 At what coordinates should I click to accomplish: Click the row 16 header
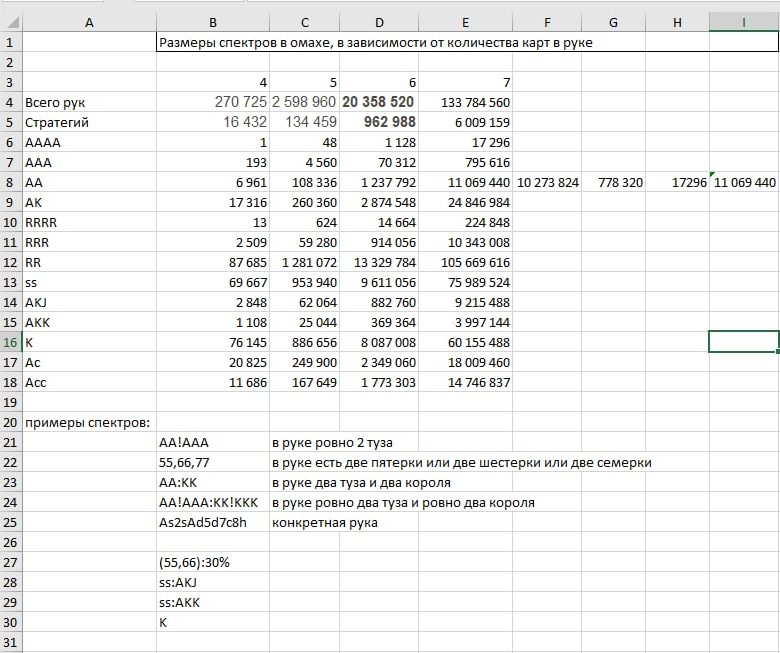11,342
